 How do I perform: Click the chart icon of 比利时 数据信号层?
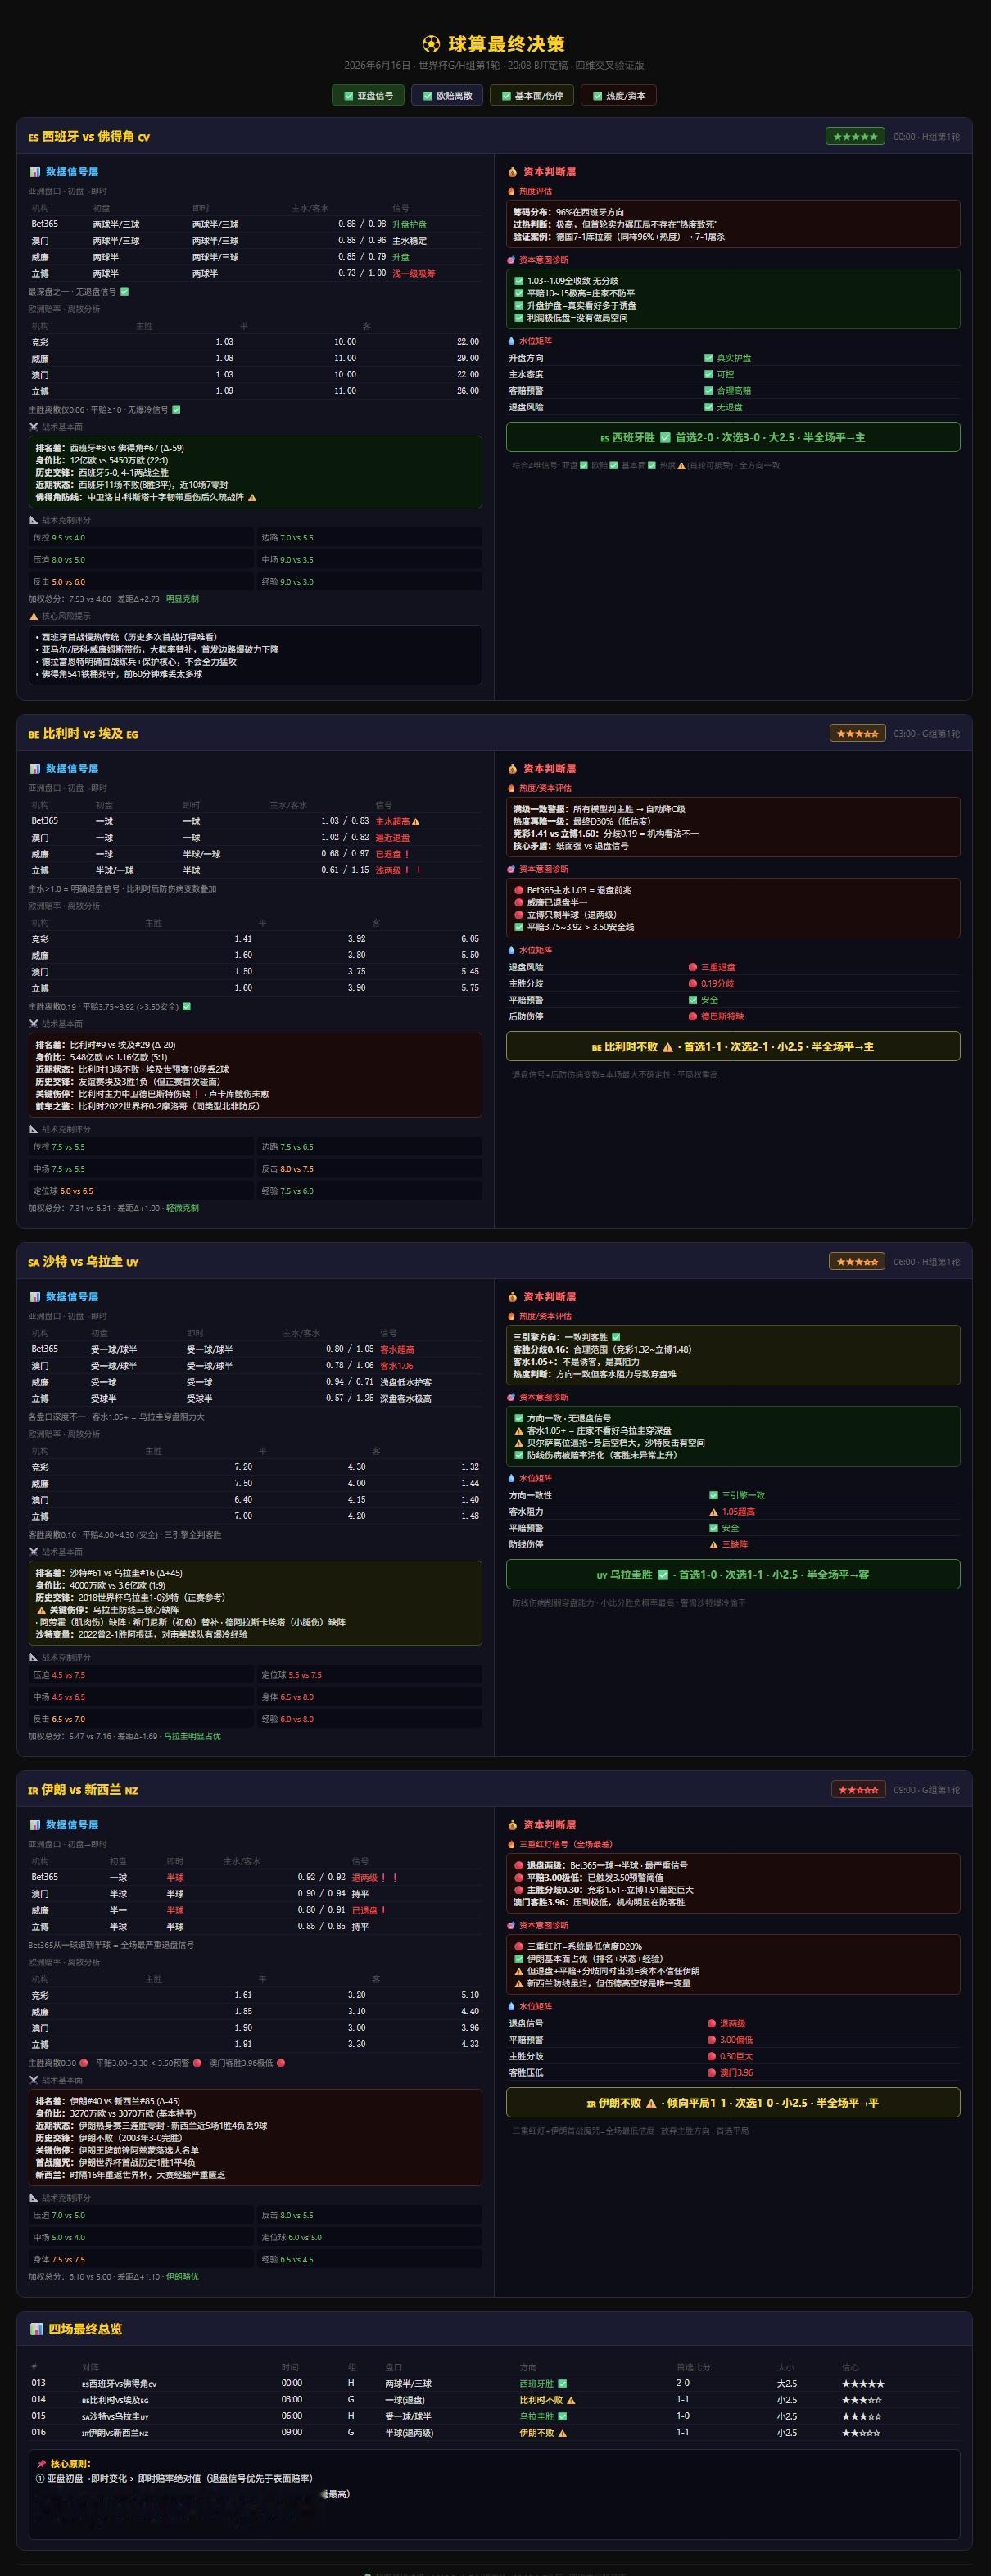pos(35,769)
